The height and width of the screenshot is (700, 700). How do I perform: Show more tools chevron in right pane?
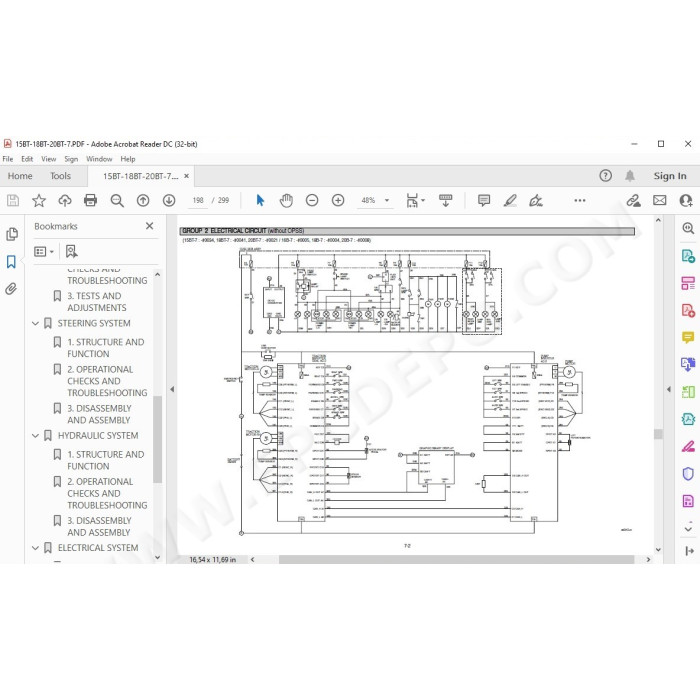click(x=688, y=529)
